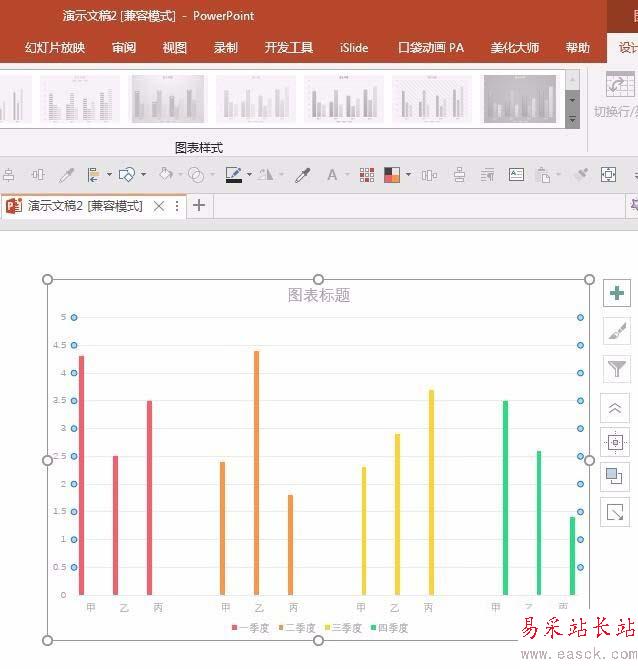Select the second chart style thumbnail with striped bars
Image resolution: width=638 pixels, height=669 pixels.
[x=80, y=99]
